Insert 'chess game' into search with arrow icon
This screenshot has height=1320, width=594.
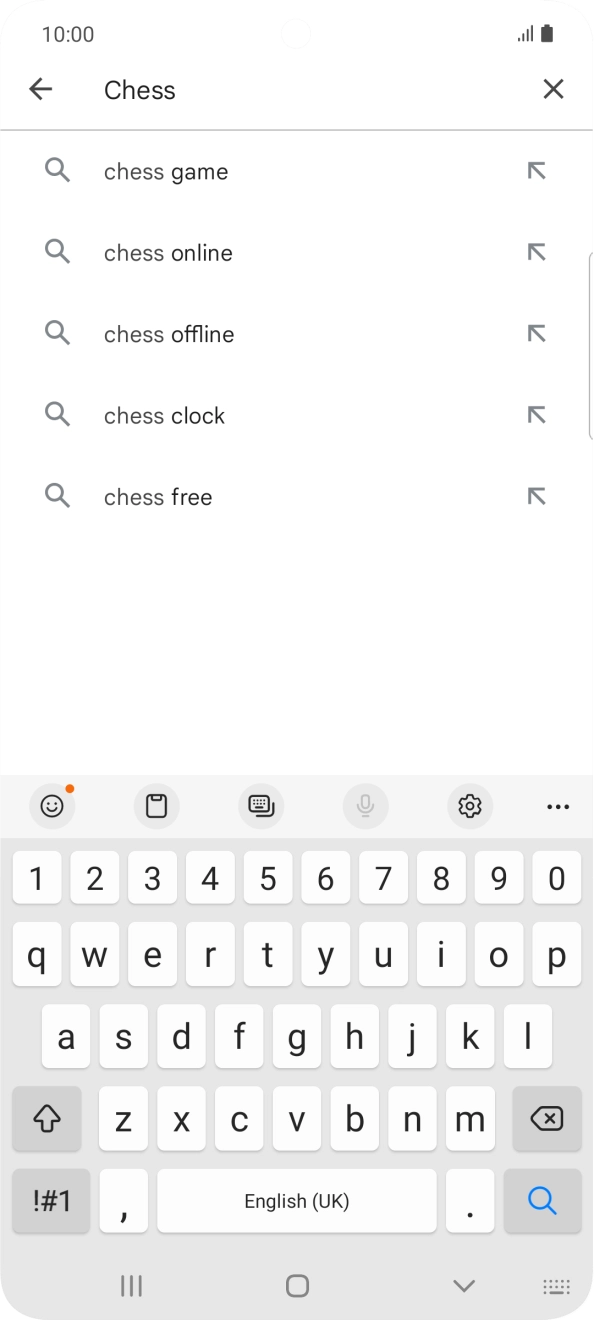tap(537, 170)
